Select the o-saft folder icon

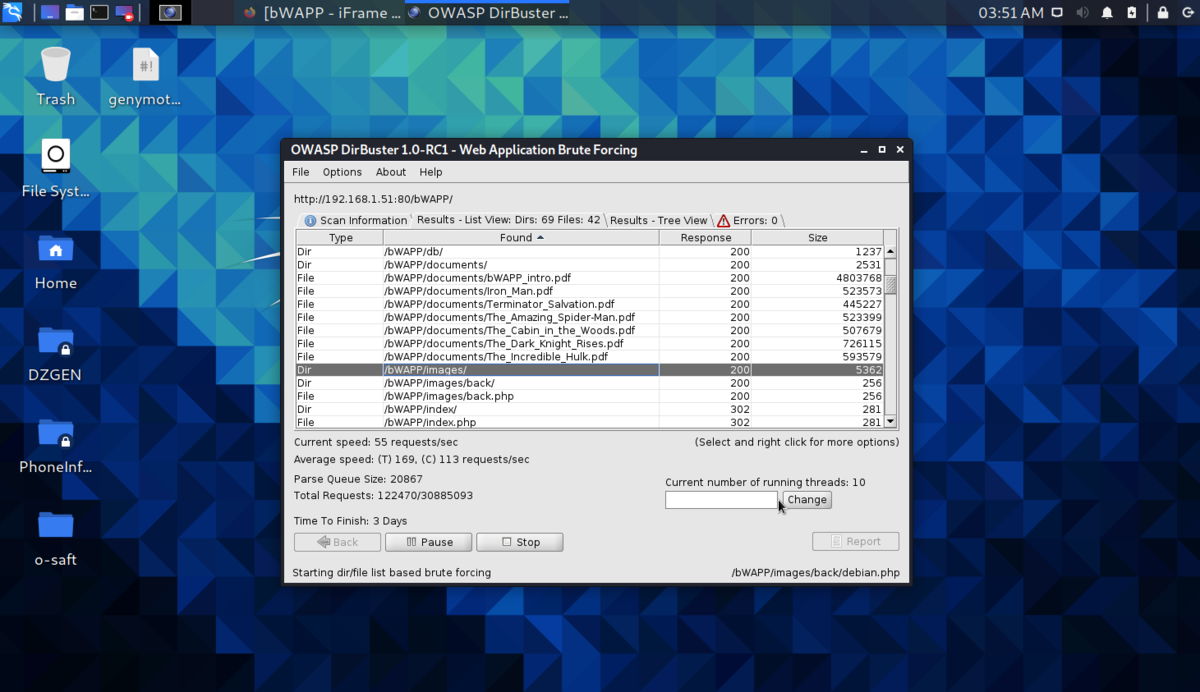click(x=56, y=537)
